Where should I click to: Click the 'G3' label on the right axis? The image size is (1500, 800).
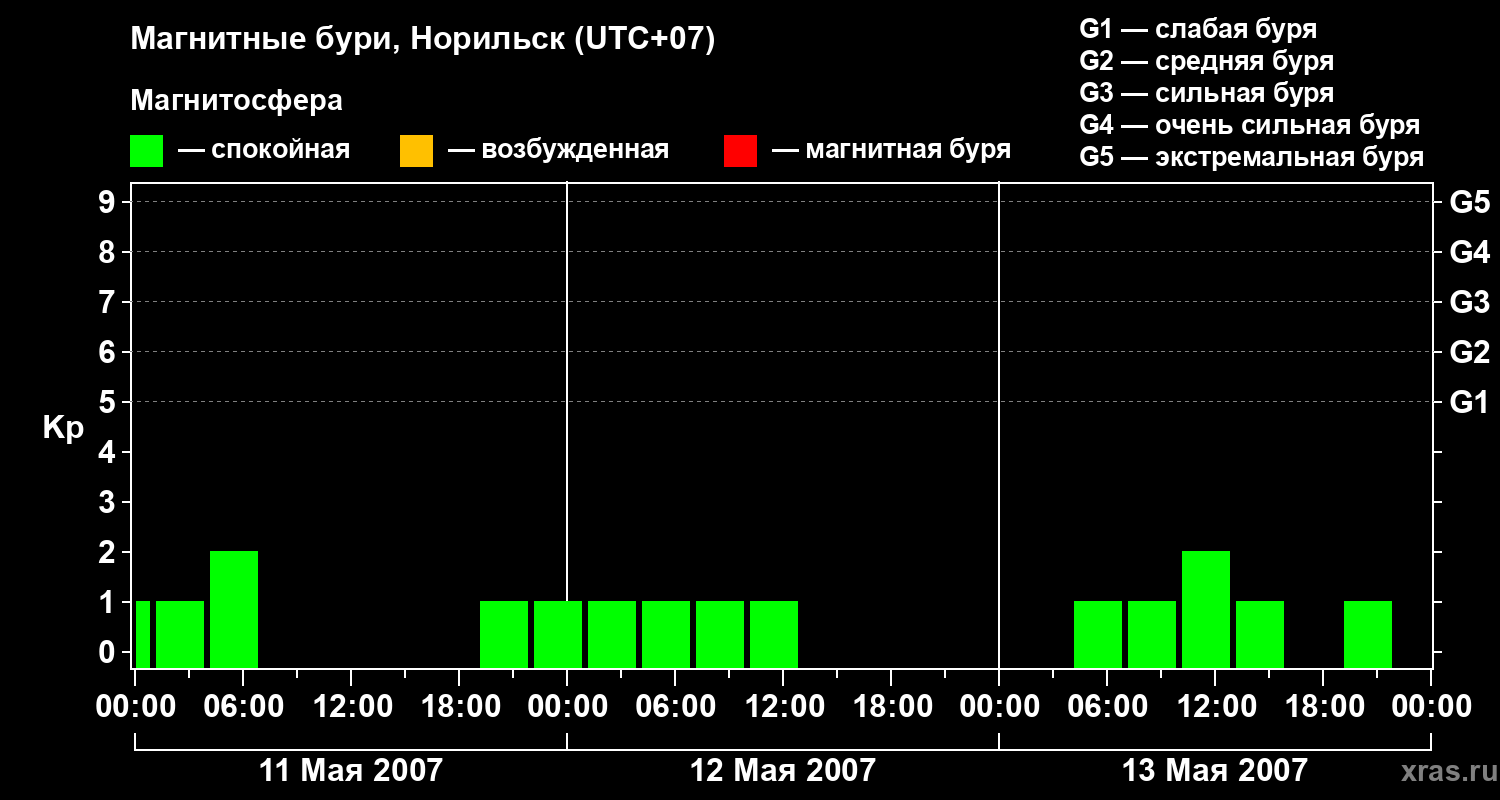tap(1469, 302)
